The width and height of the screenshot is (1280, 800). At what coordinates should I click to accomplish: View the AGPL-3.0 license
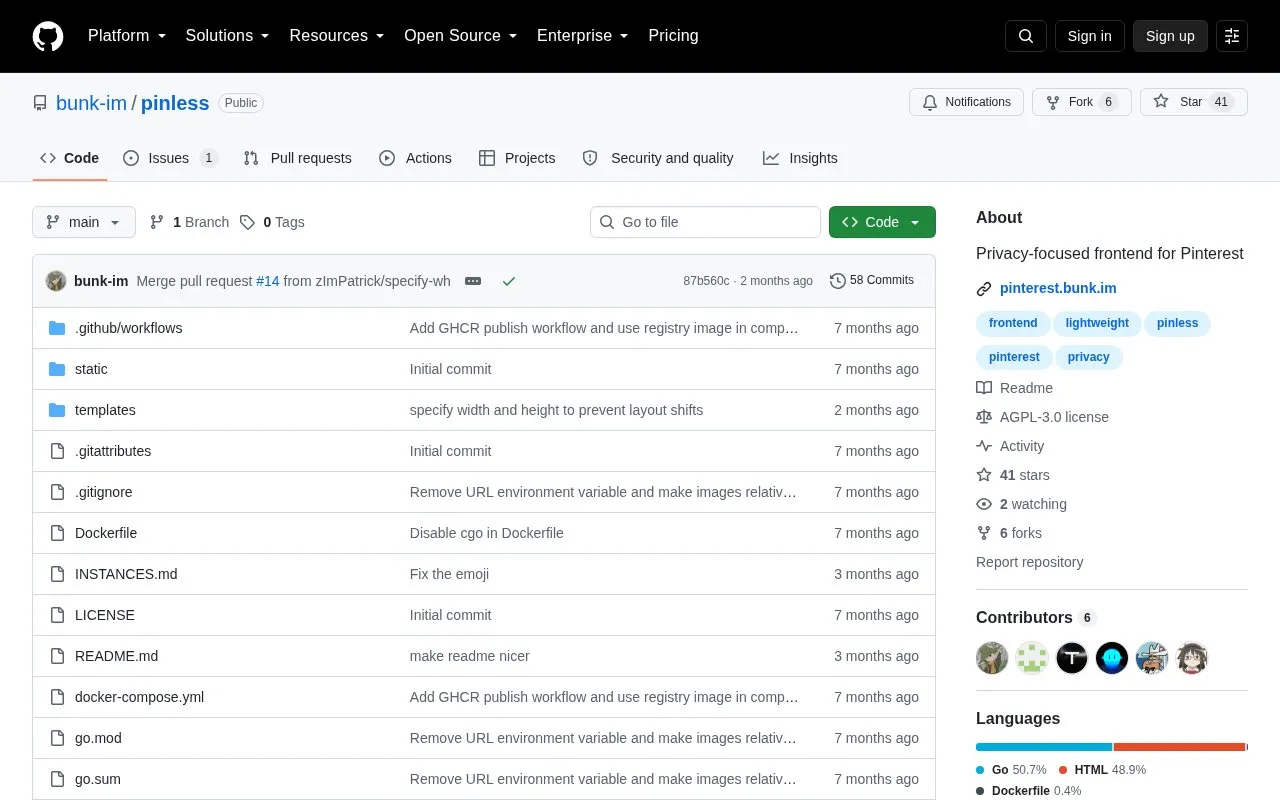[x=1043, y=417]
